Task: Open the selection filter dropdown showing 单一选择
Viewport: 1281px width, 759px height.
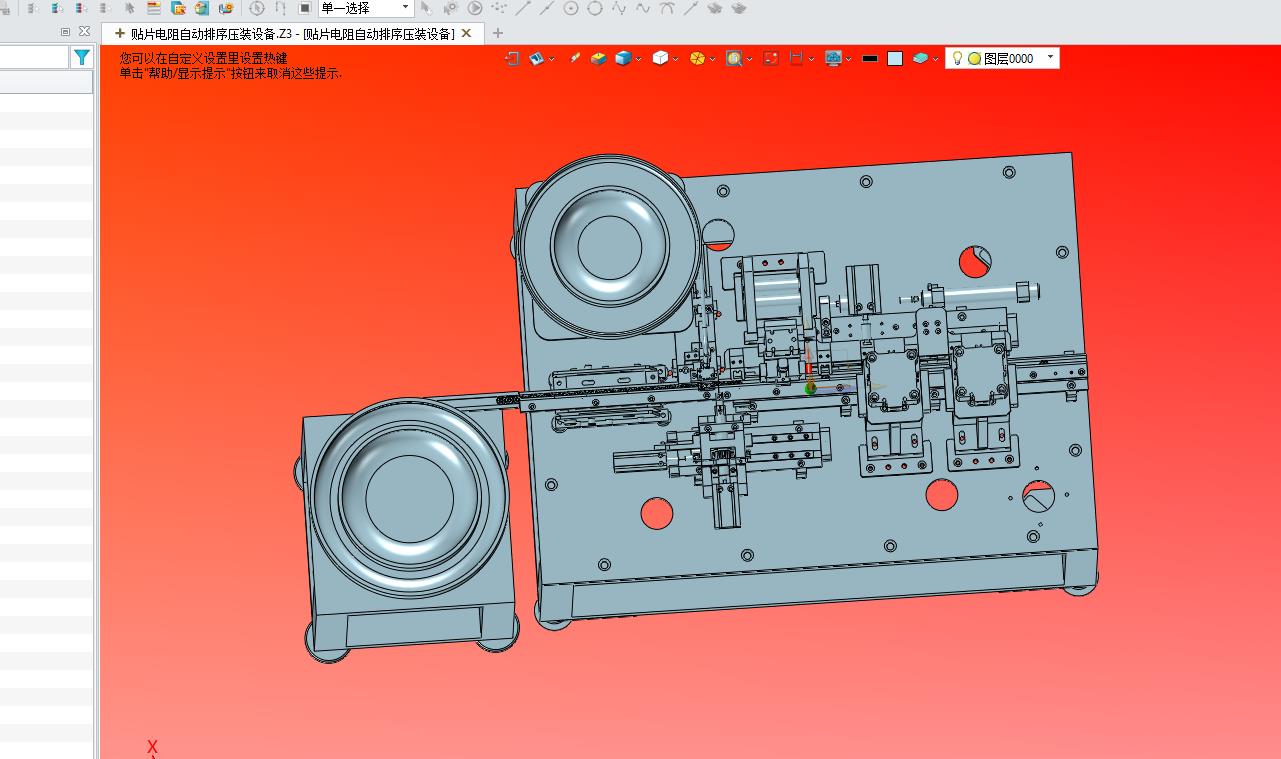Action: 366,8
